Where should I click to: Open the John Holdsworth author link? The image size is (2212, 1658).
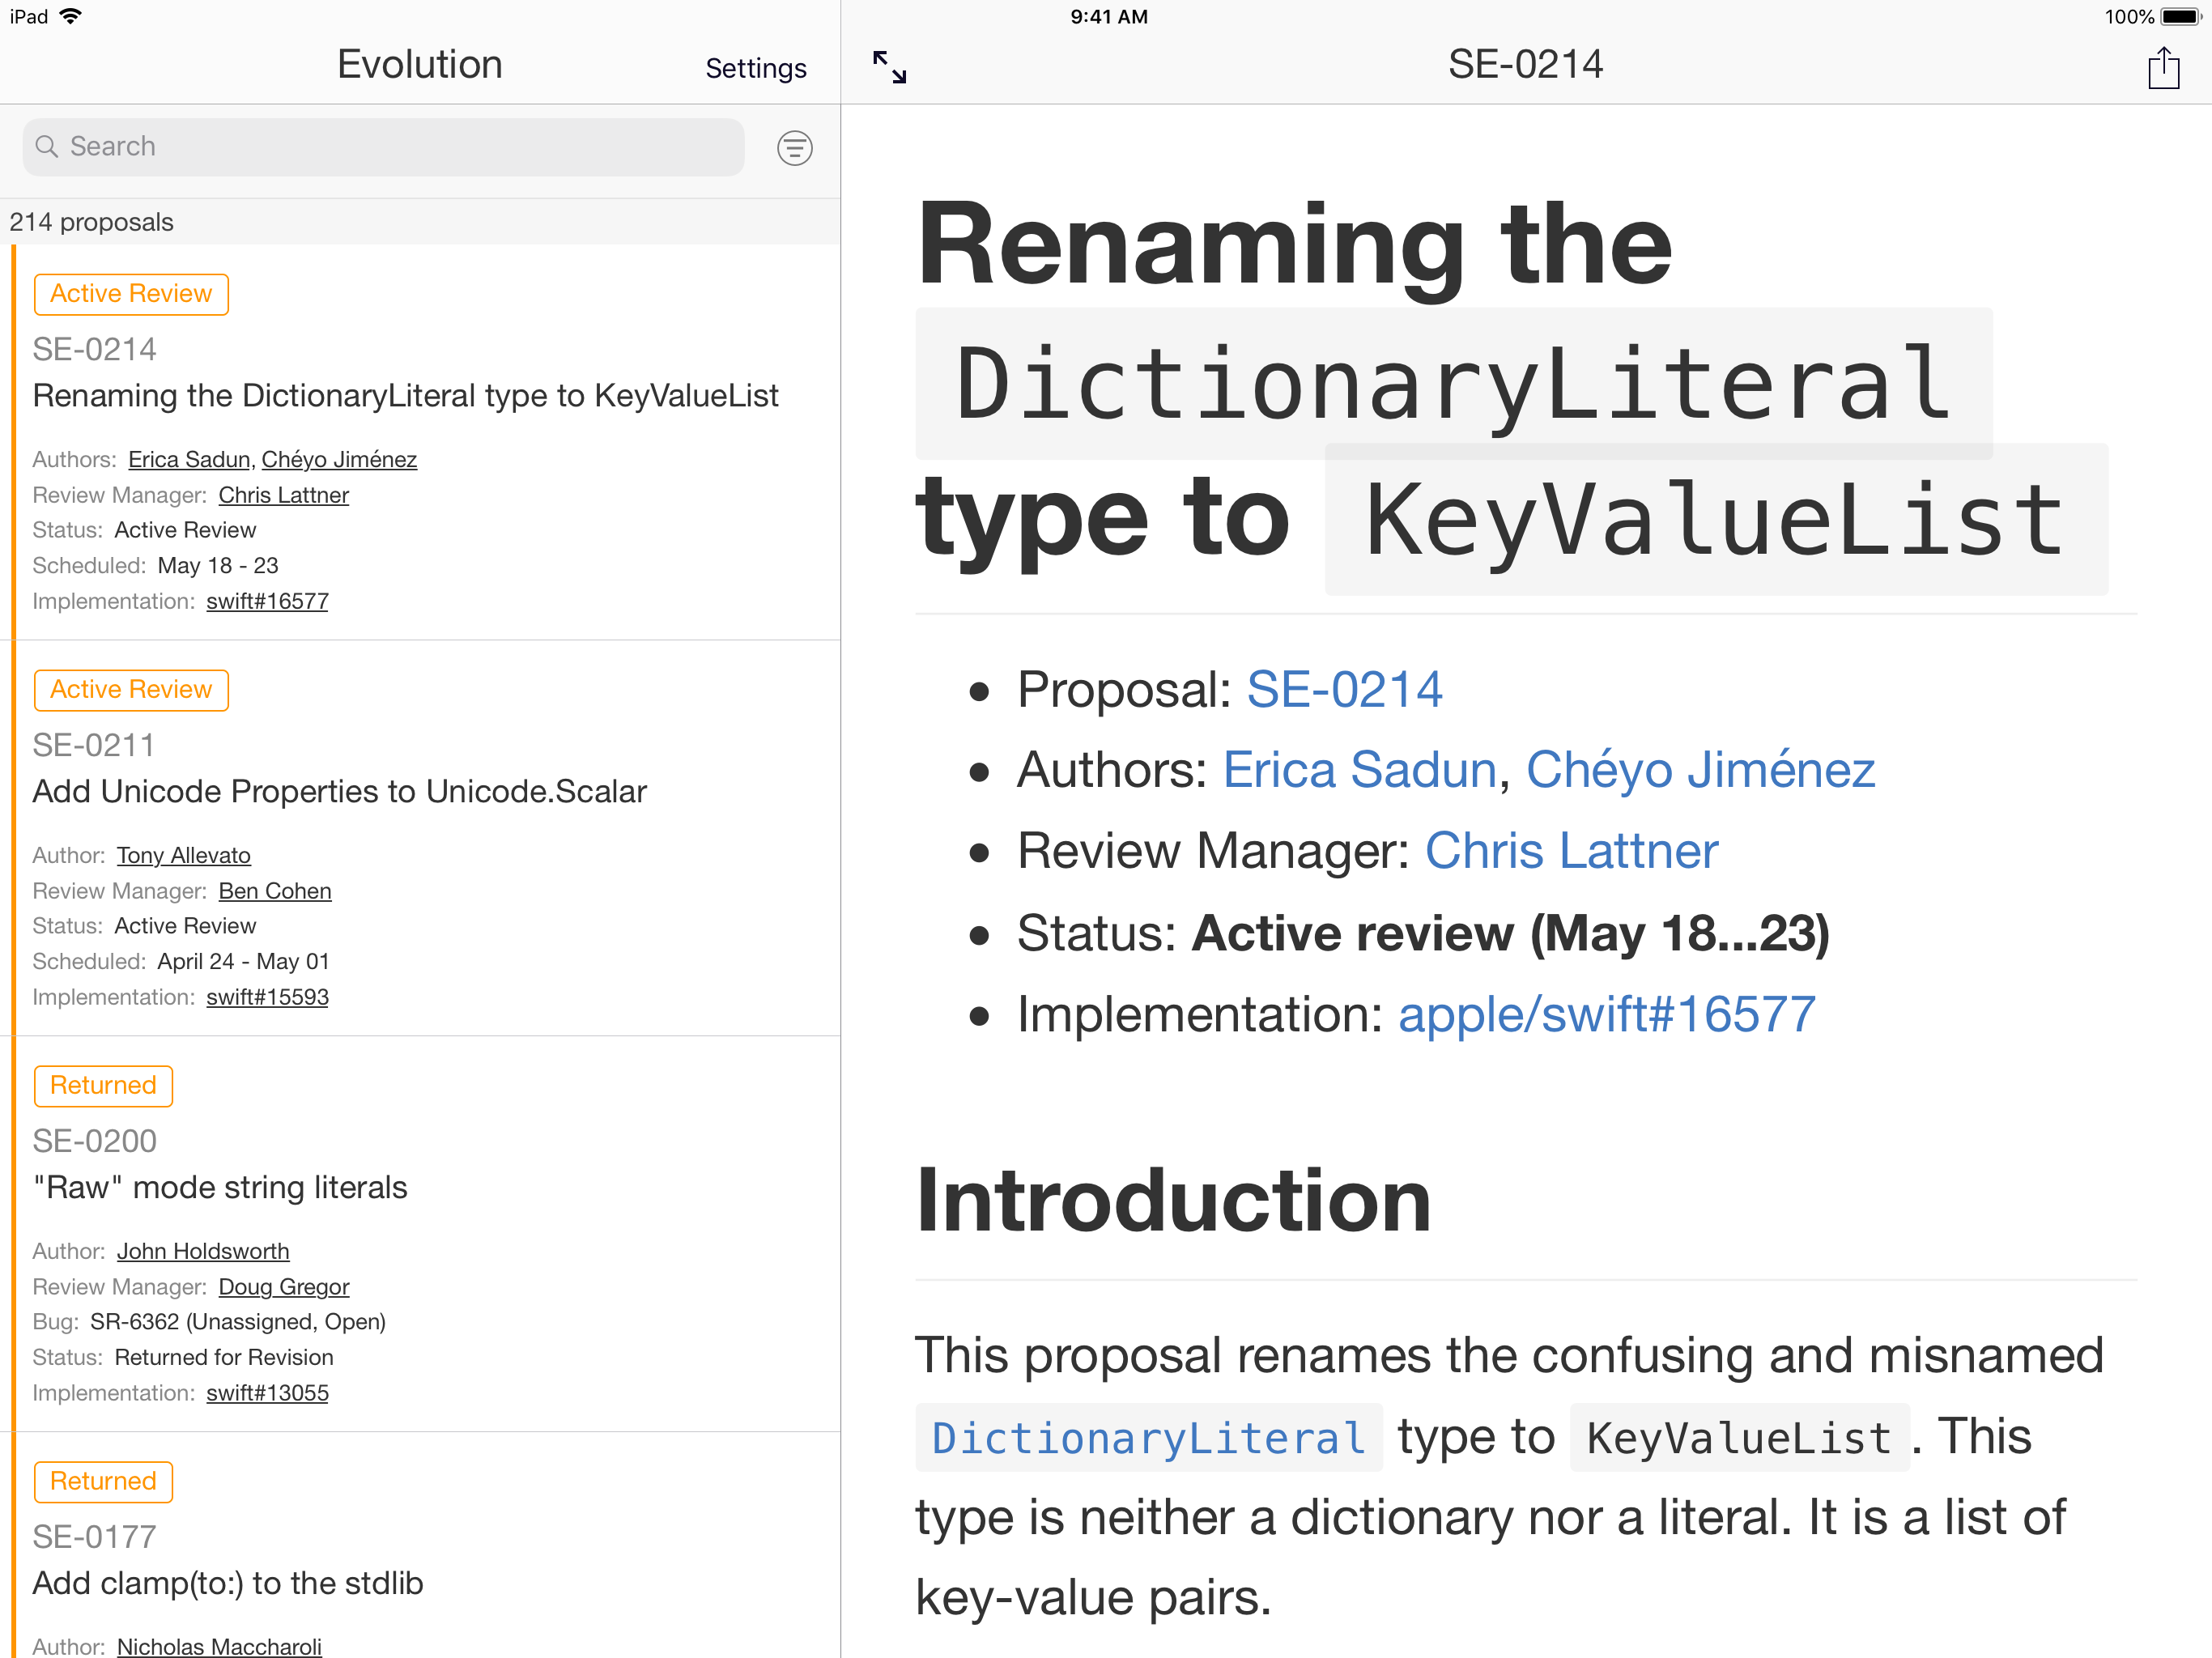(x=203, y=1251)
